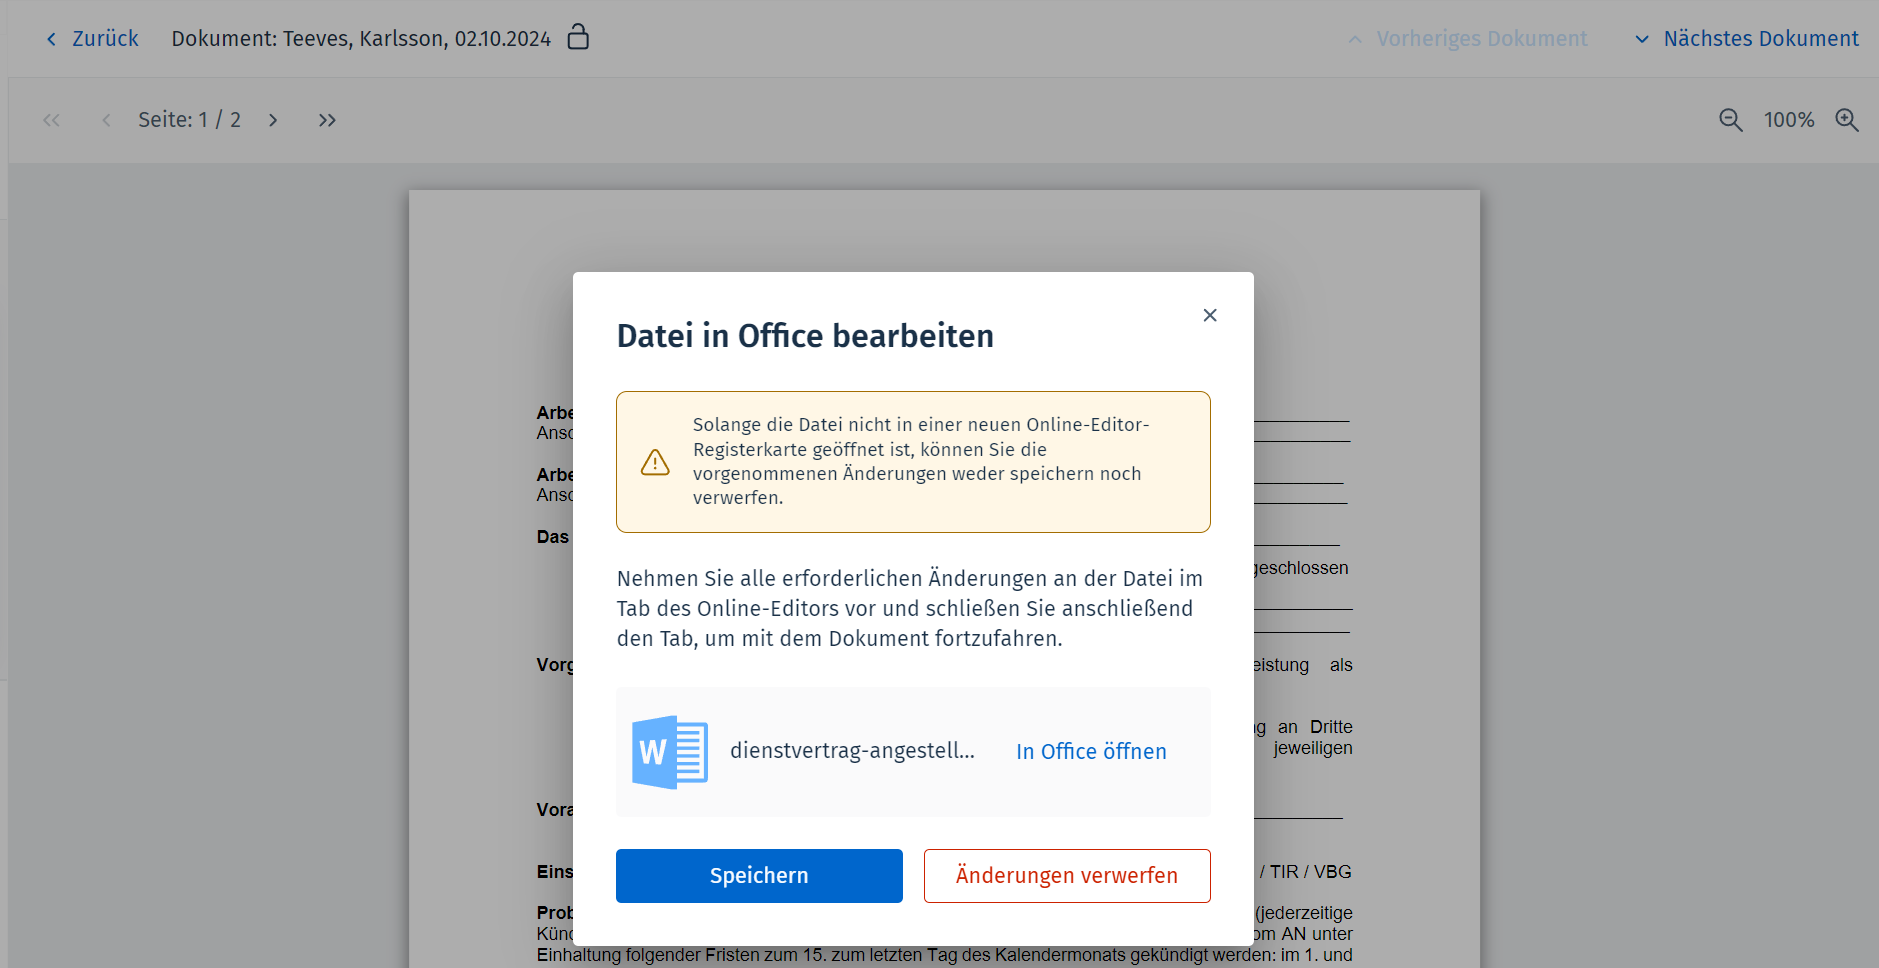Zoom in with the magnifier plus icon

[x=1847, y=120]
